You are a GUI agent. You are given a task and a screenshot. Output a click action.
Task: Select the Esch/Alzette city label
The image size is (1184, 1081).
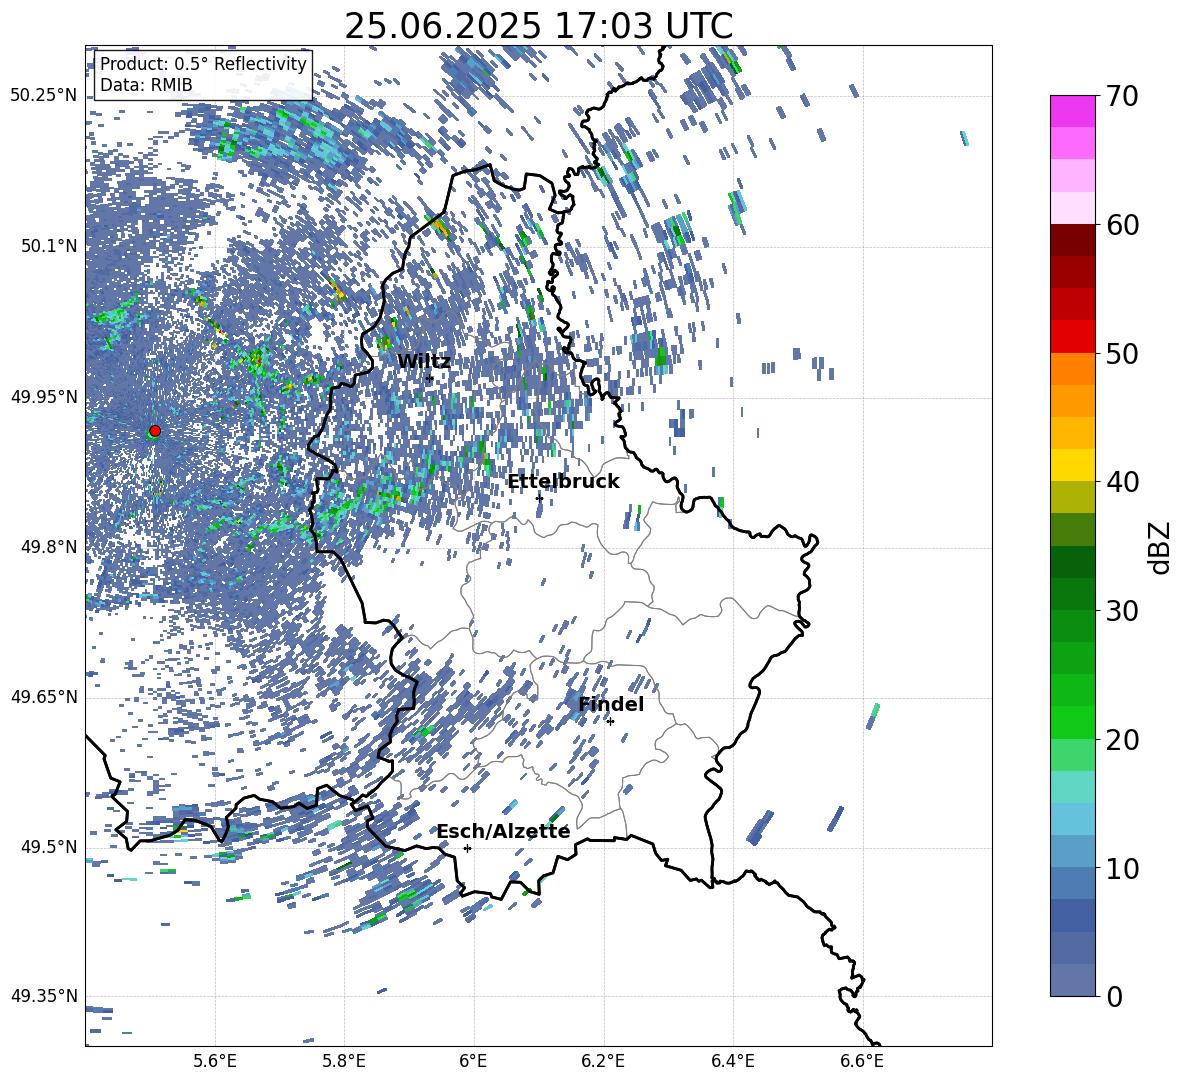[x=503, y=831]
